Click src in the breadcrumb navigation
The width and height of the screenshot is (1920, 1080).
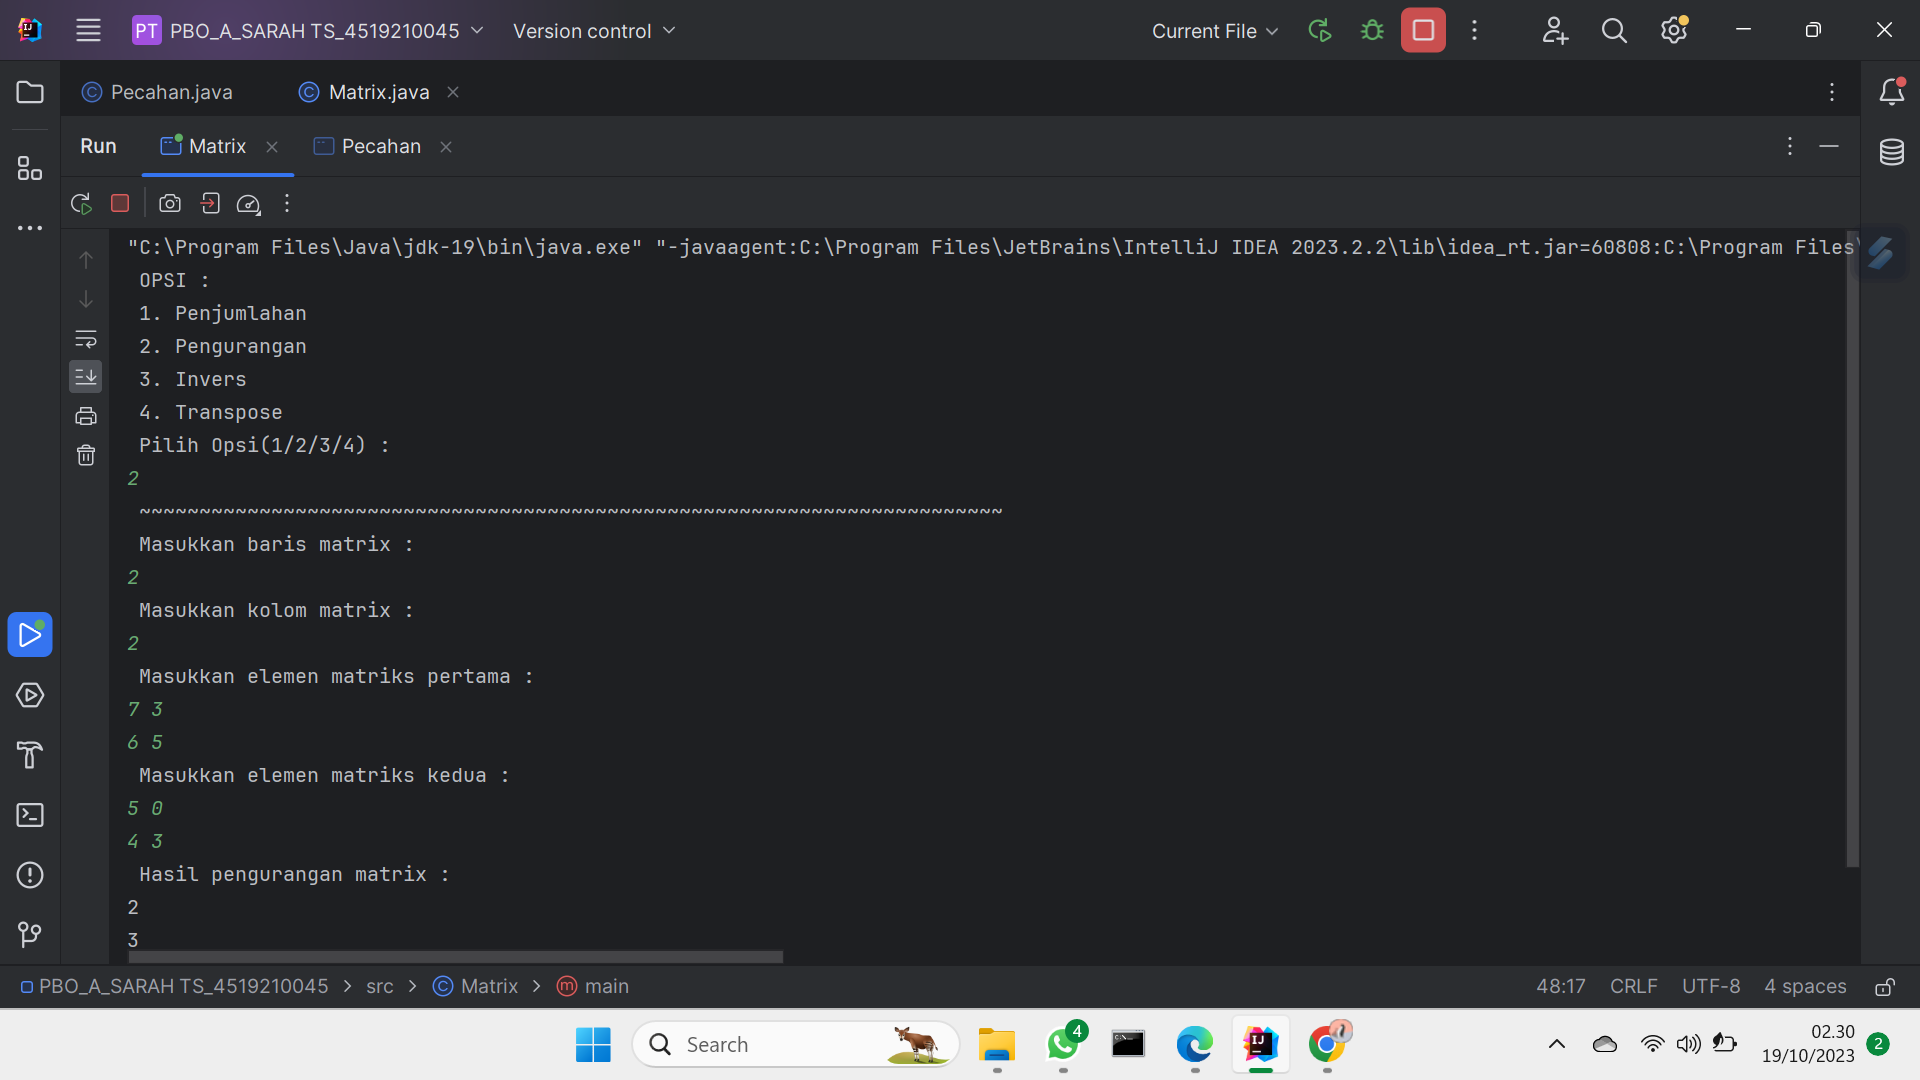point(379,986)
